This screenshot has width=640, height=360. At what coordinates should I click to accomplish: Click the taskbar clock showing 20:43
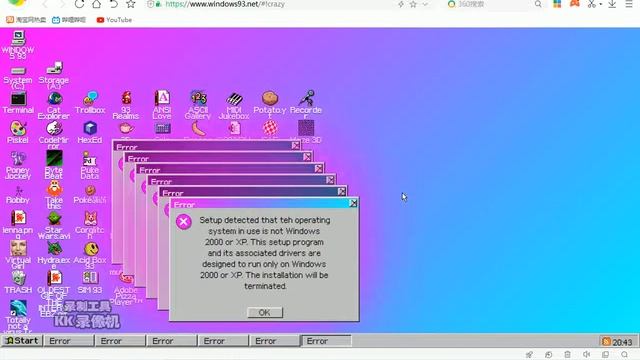(622, 342)
